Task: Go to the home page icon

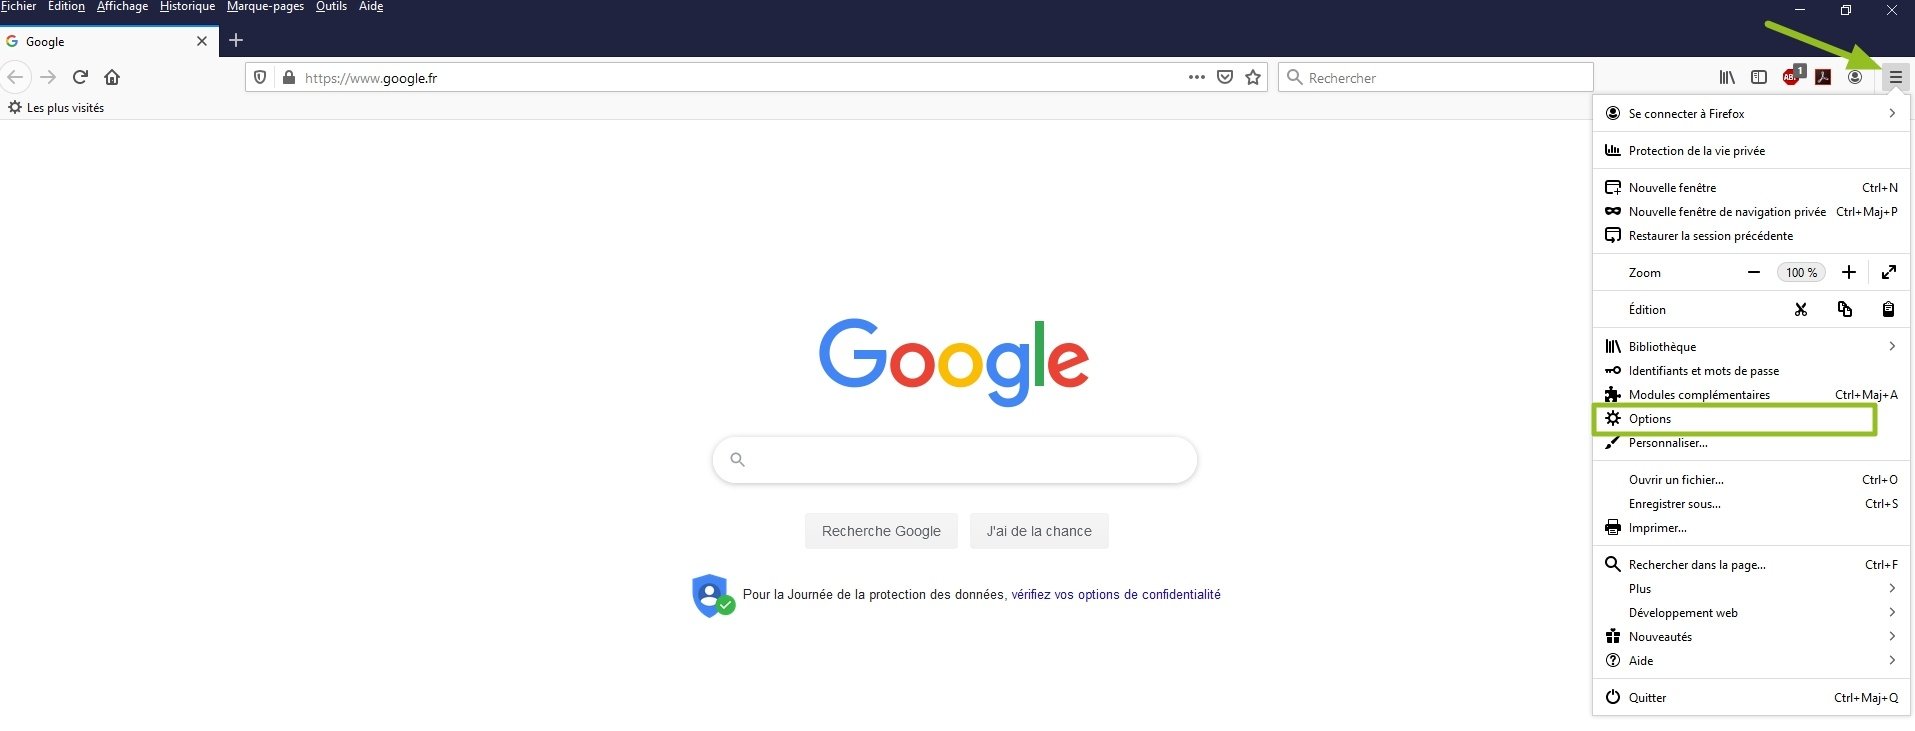Action: [112, 77]
